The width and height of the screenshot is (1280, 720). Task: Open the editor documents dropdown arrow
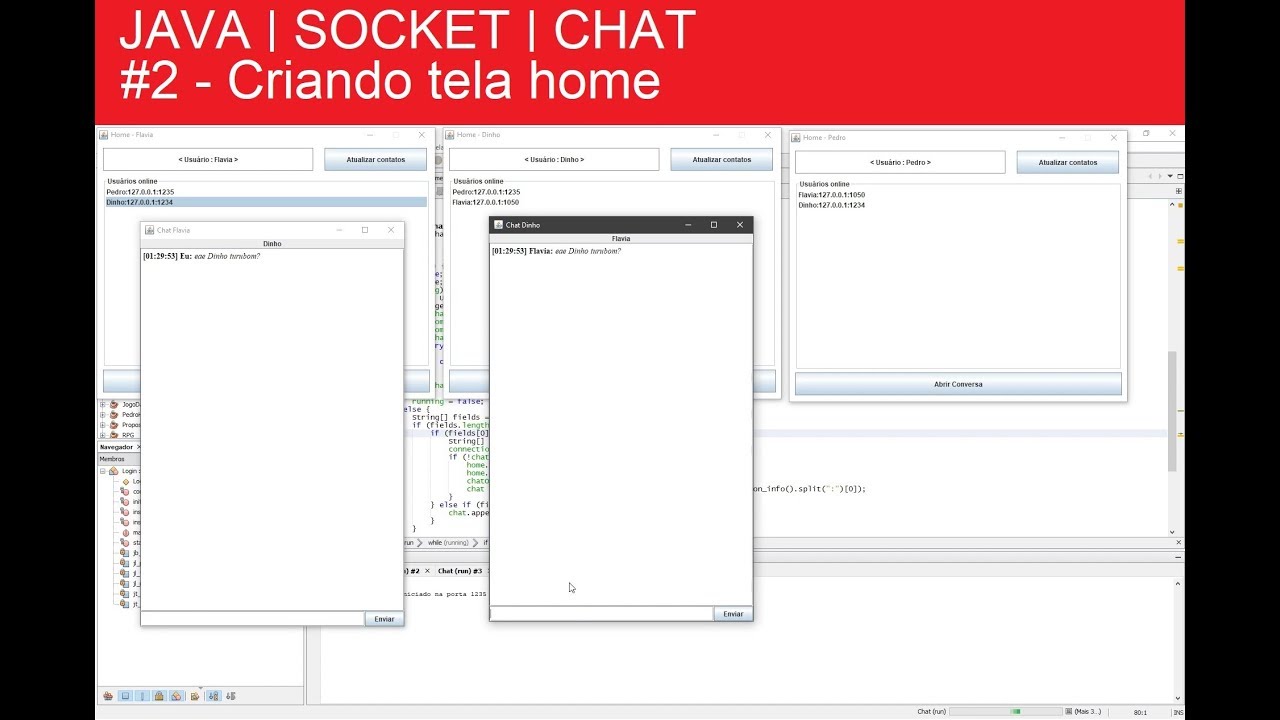(1170, 176)
